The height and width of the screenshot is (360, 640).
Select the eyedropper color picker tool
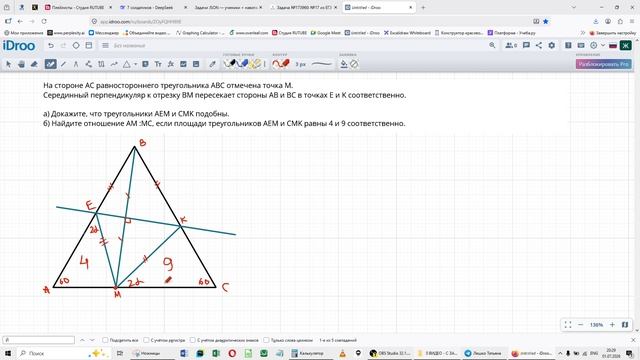[x=212, y=64]
